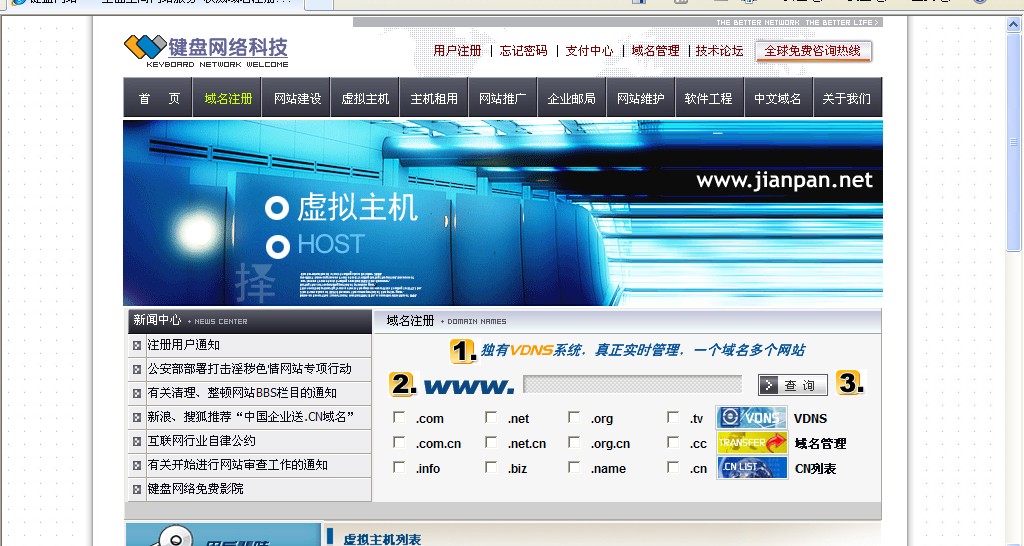Go to 首页 in the navigation bar

158,98
